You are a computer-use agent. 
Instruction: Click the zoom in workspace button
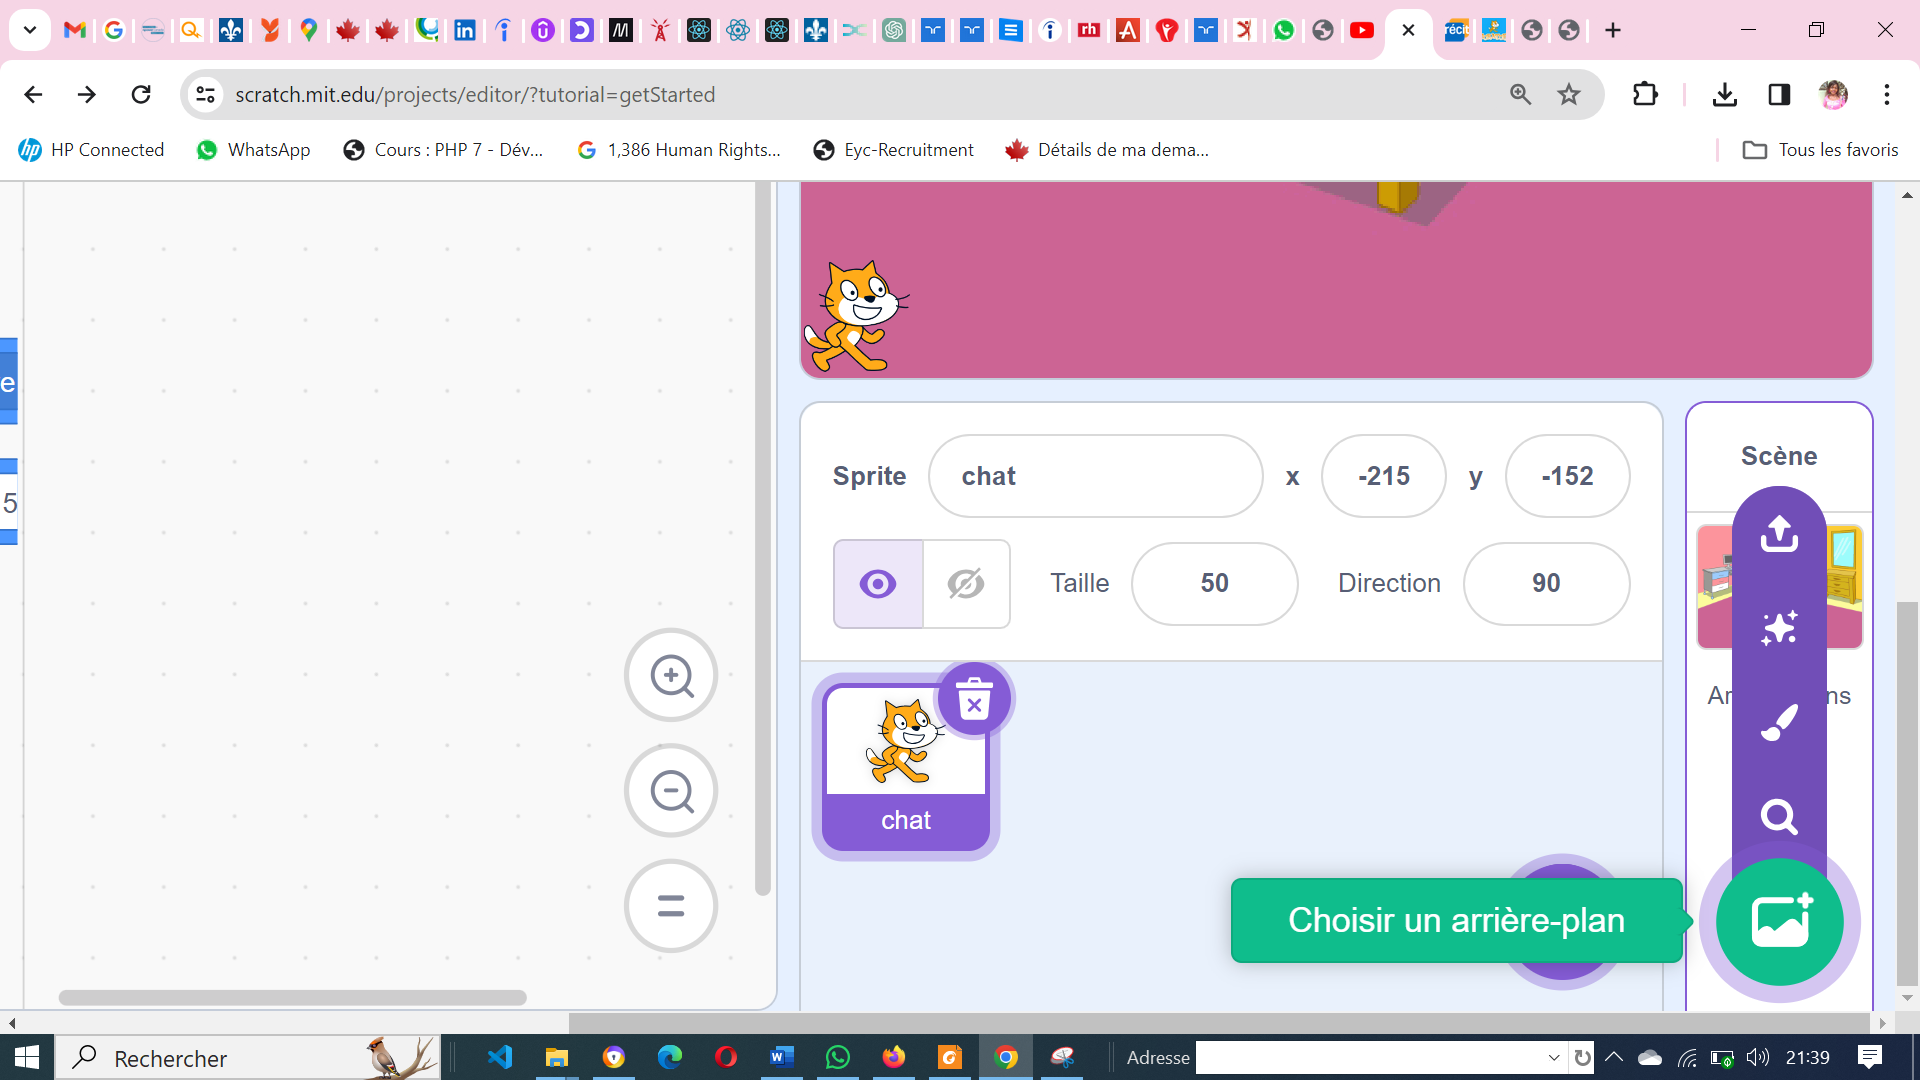click(x=671, y=676)
